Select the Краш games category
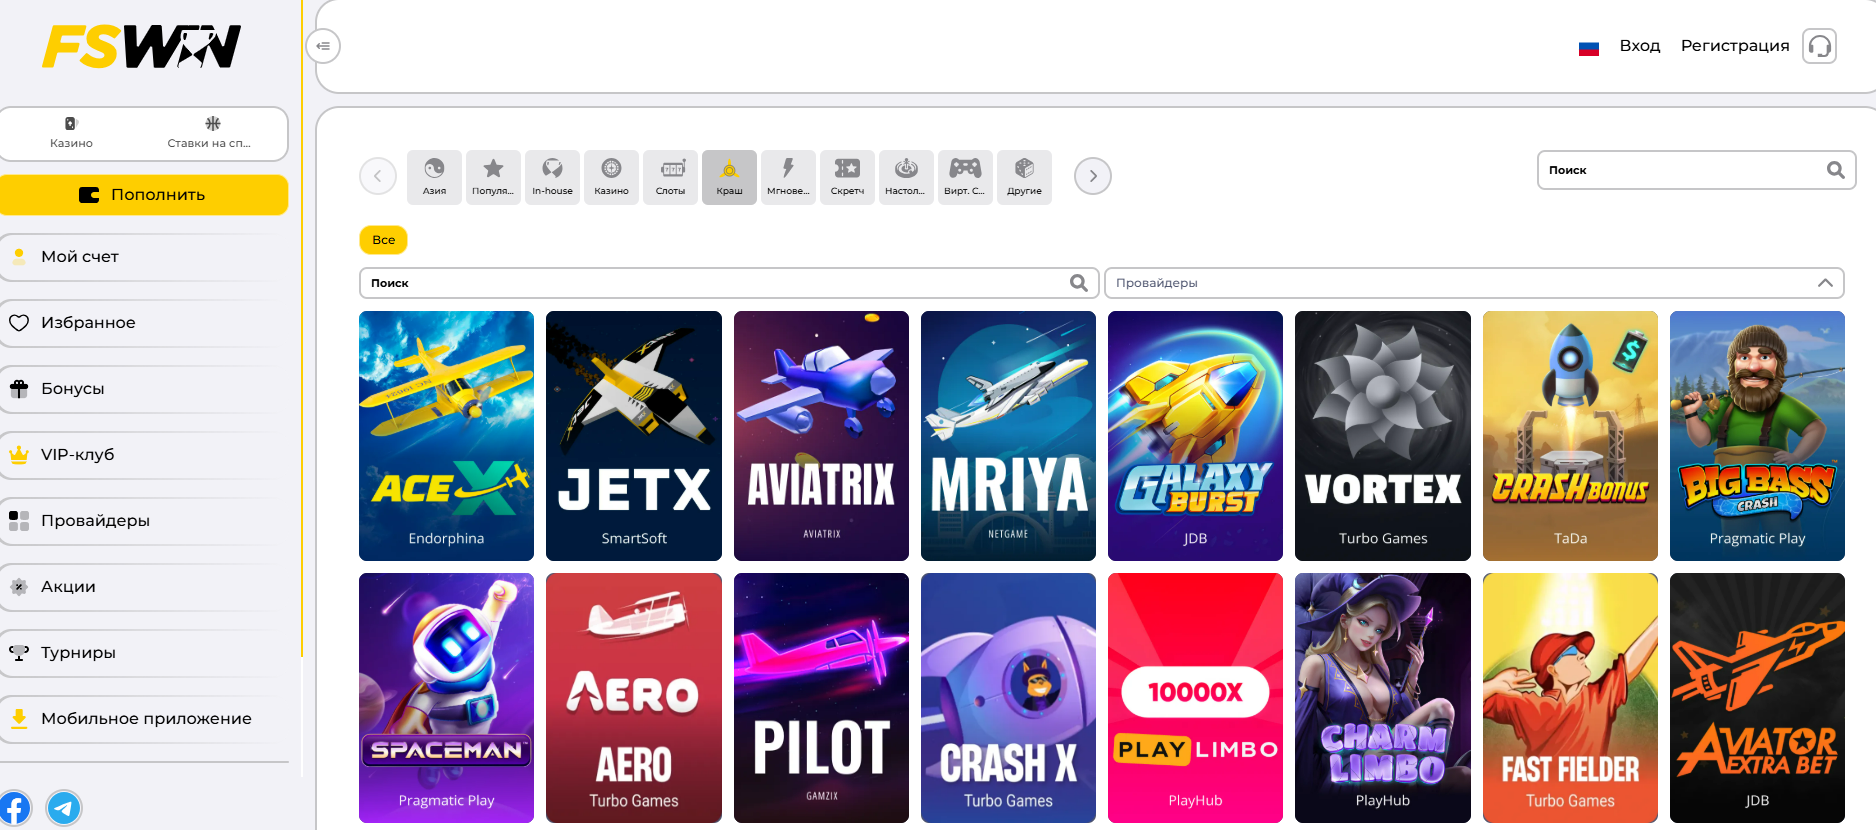 coord(729,177)
